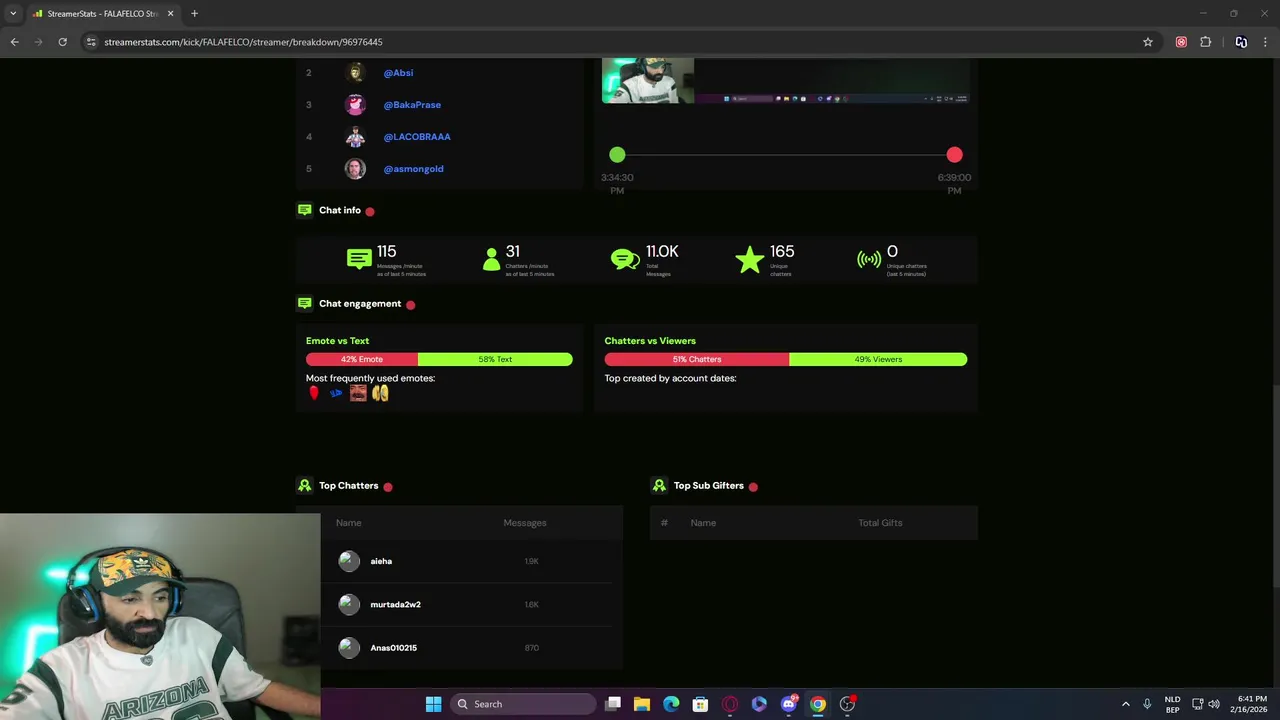Click the brown square emote
1280x720 pixels.
click(x=358, y=393)
